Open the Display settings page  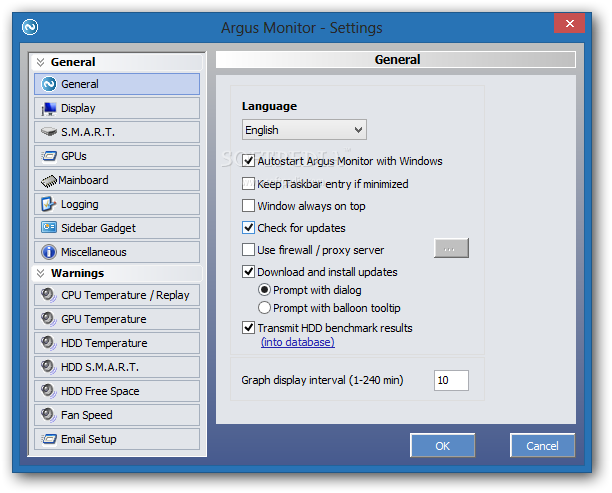click(117, 108)
